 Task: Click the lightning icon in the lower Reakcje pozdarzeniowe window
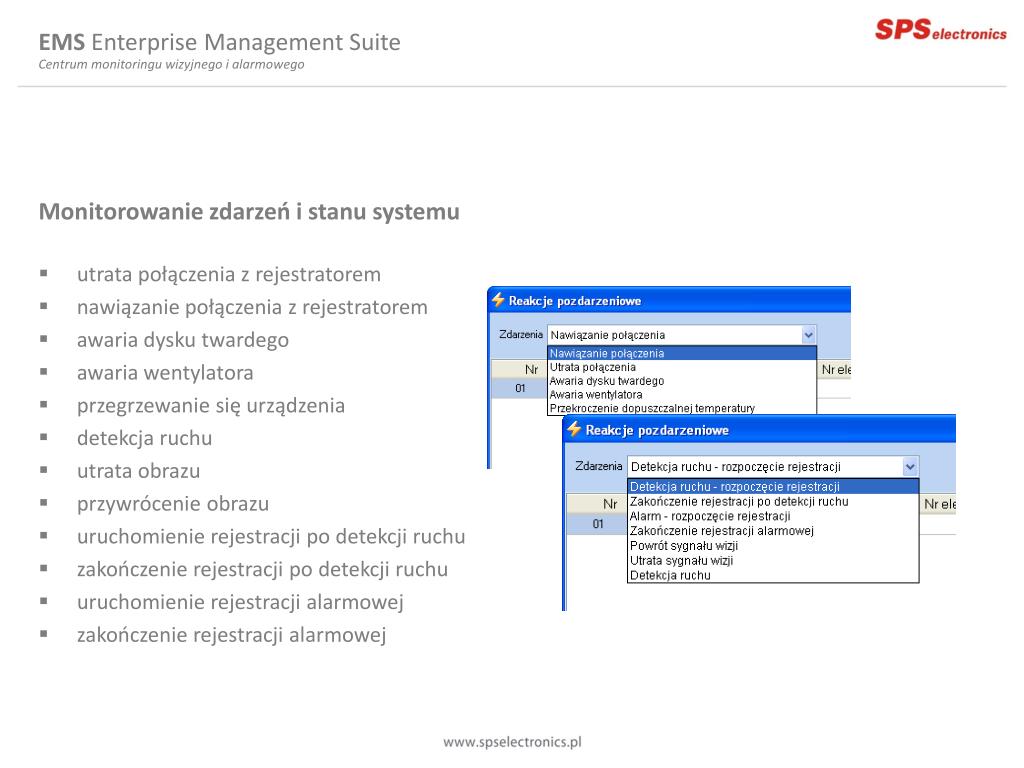574,429
